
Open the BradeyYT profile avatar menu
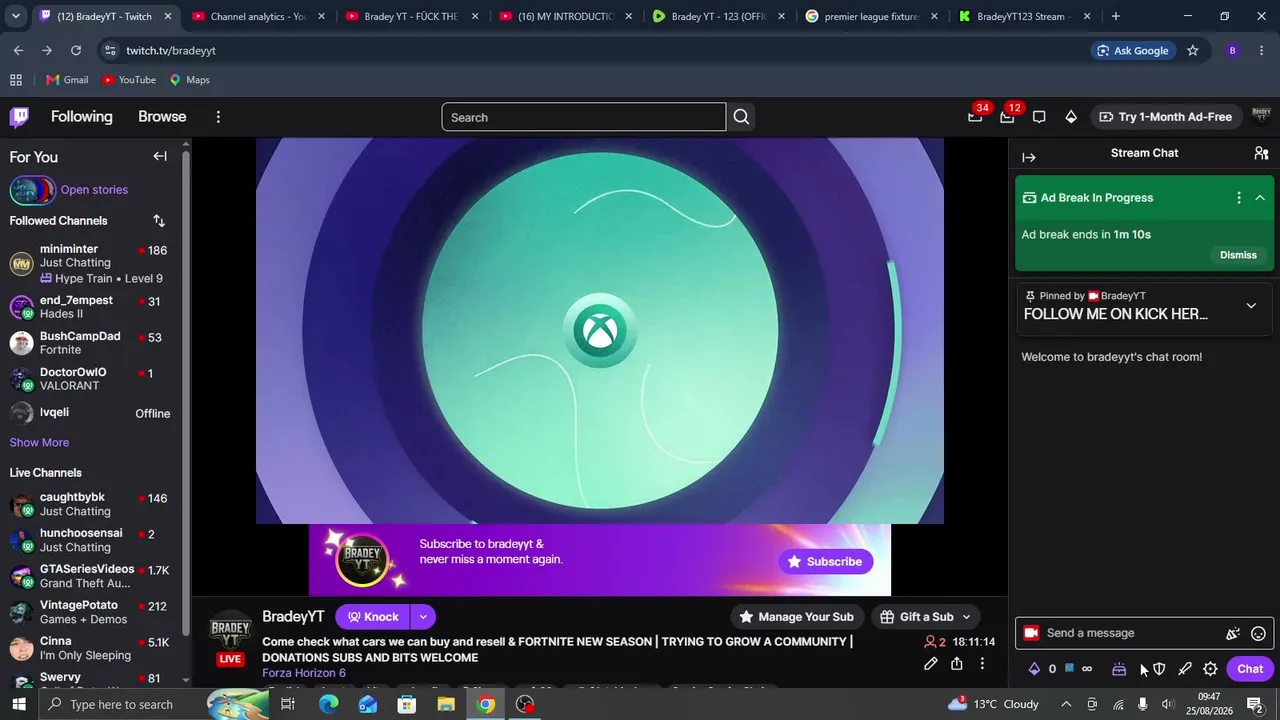click(x=1261, y=117)
